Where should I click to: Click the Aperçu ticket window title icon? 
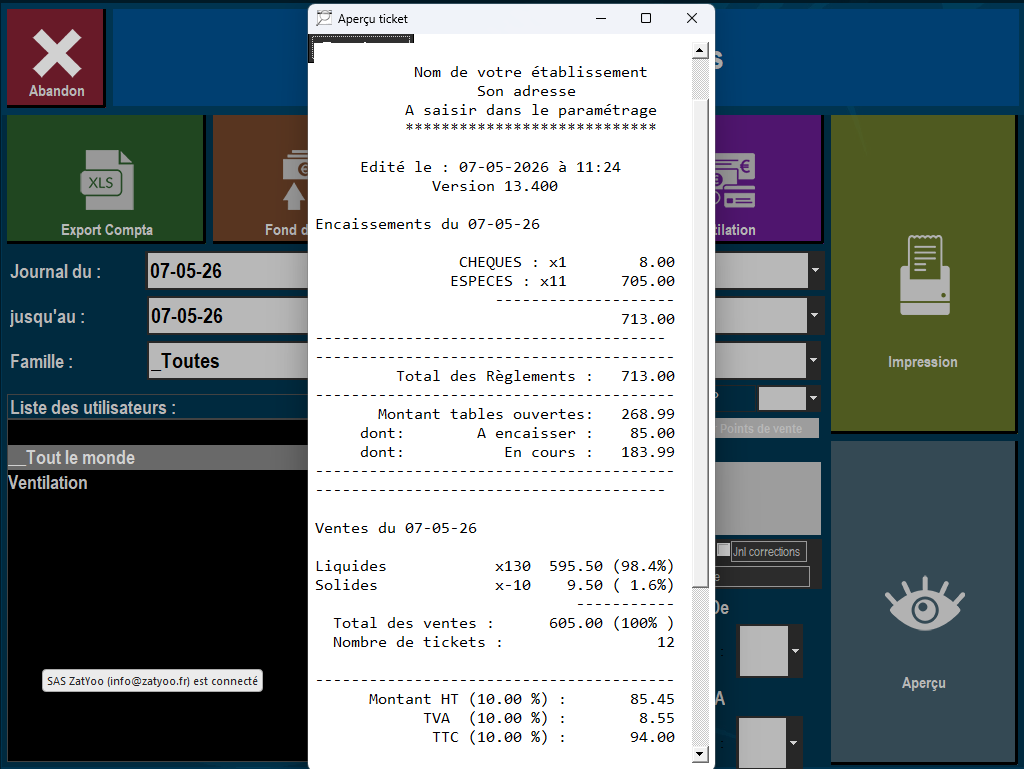click(324, 18)
